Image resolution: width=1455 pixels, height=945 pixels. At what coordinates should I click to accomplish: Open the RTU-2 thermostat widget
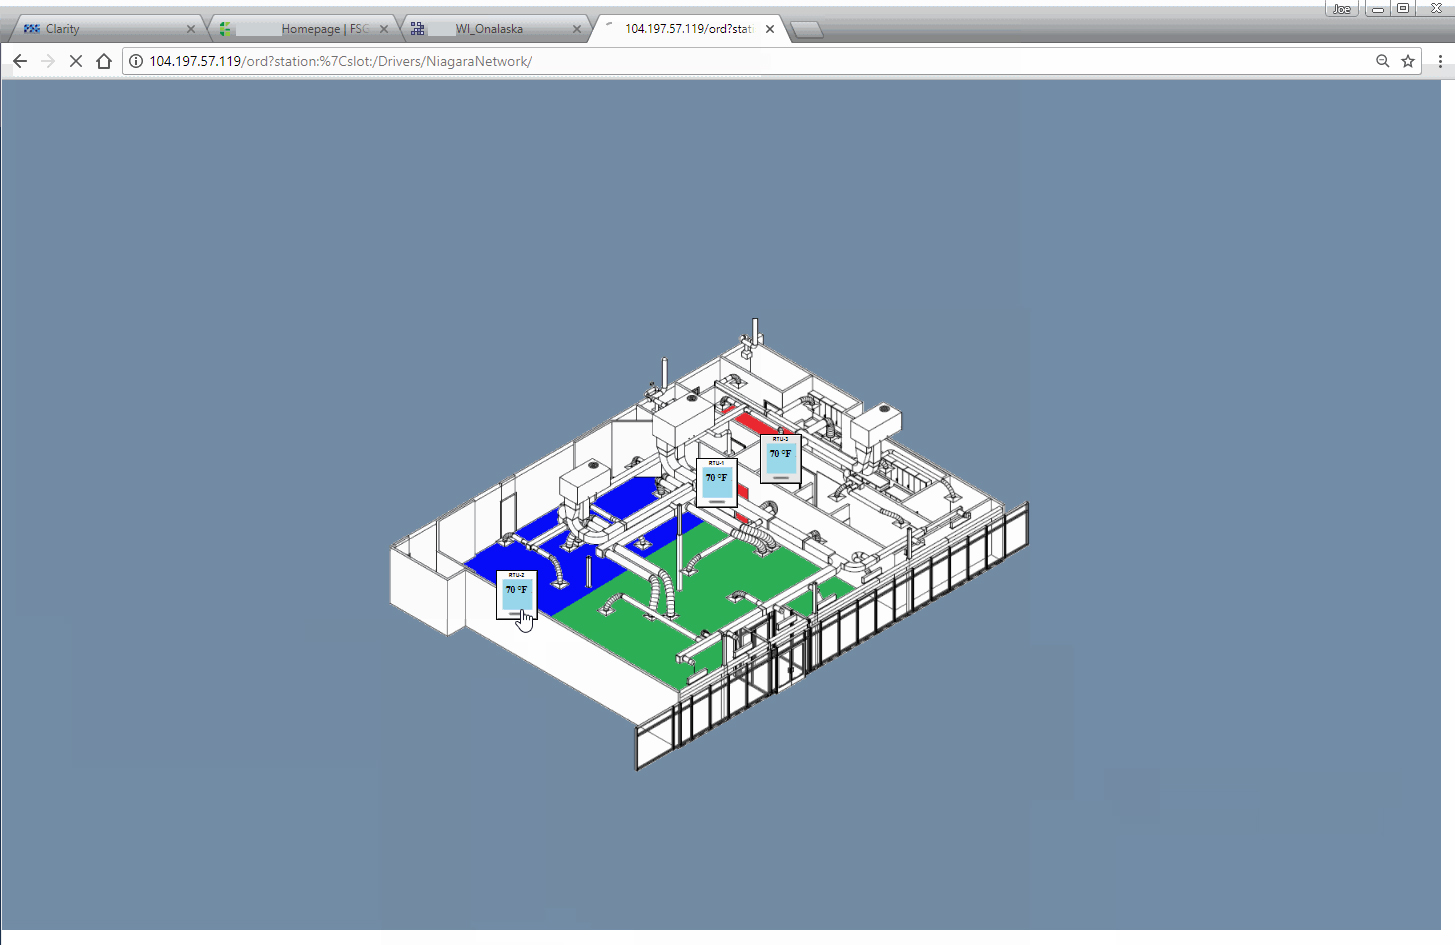516,594
